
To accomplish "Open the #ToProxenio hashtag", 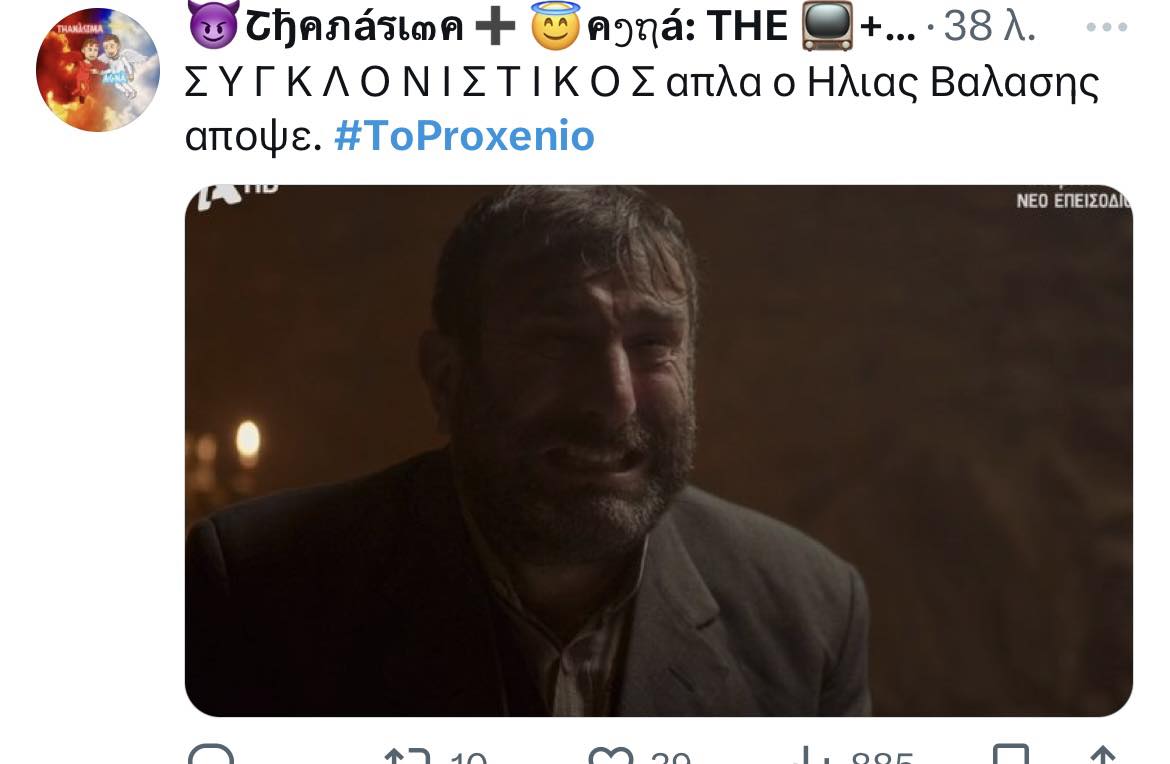I will (464, 136).
